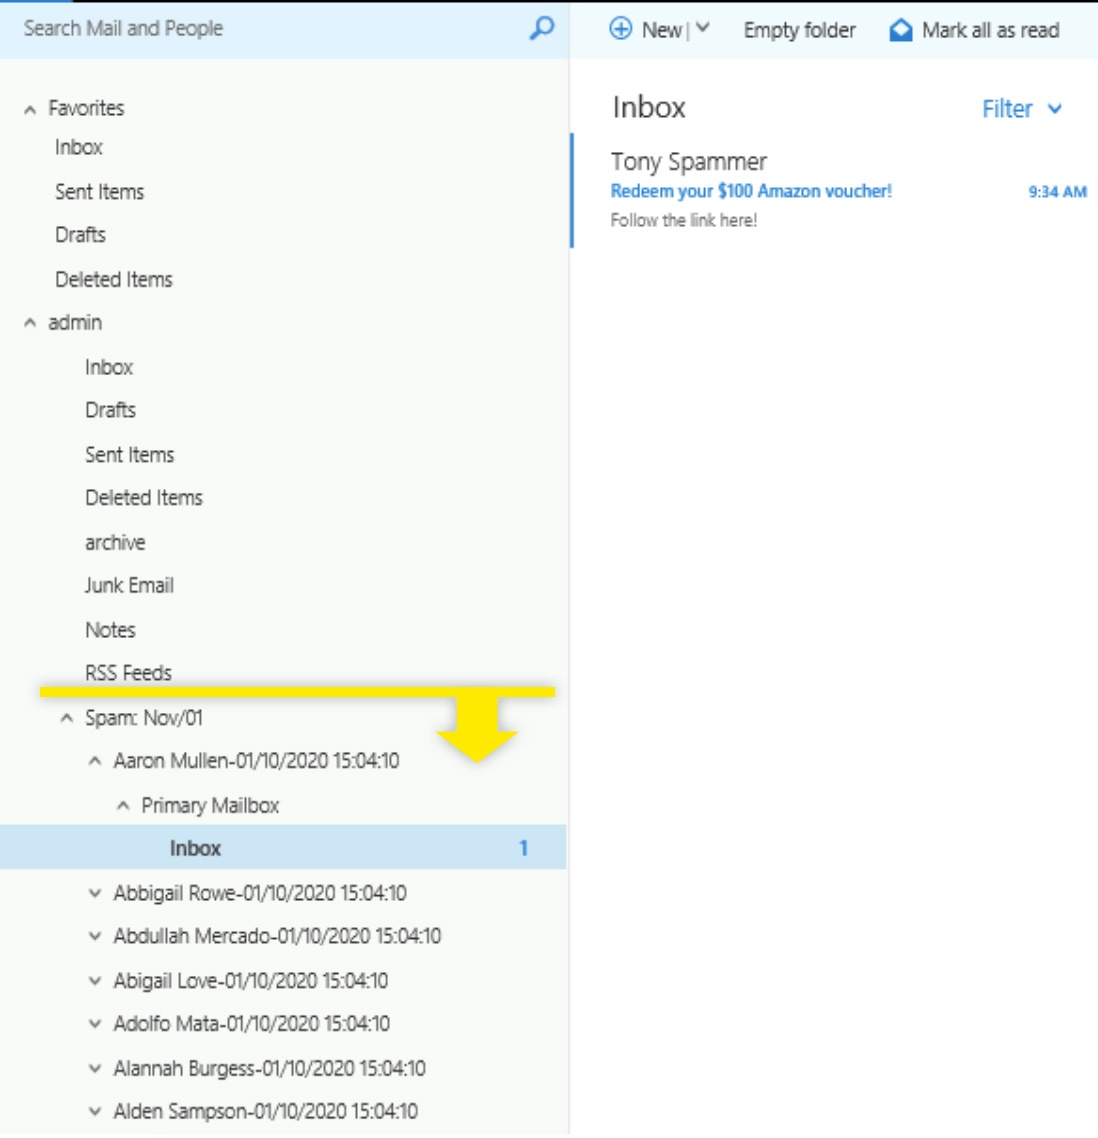This screenshot has width=1098, height=1138.
Task: Select the Primary Mailbox label
Action: [x=210, y=806]
